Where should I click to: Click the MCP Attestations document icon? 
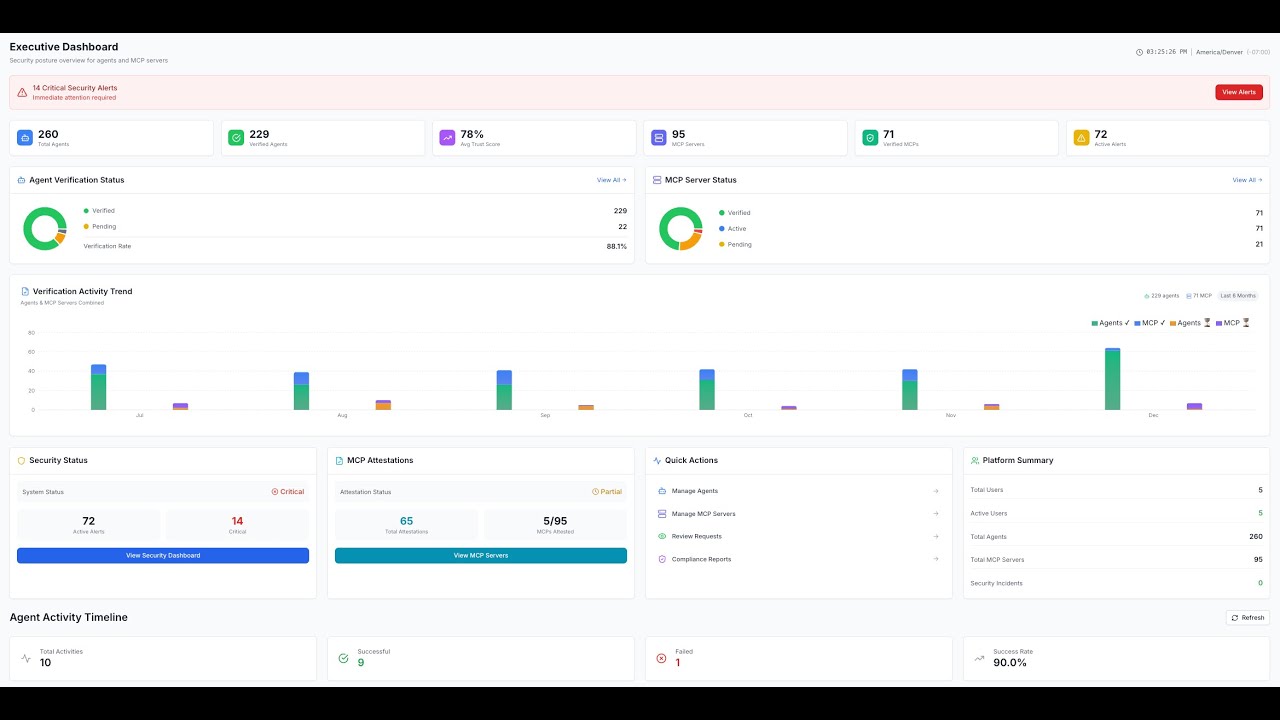coord(339,461)
